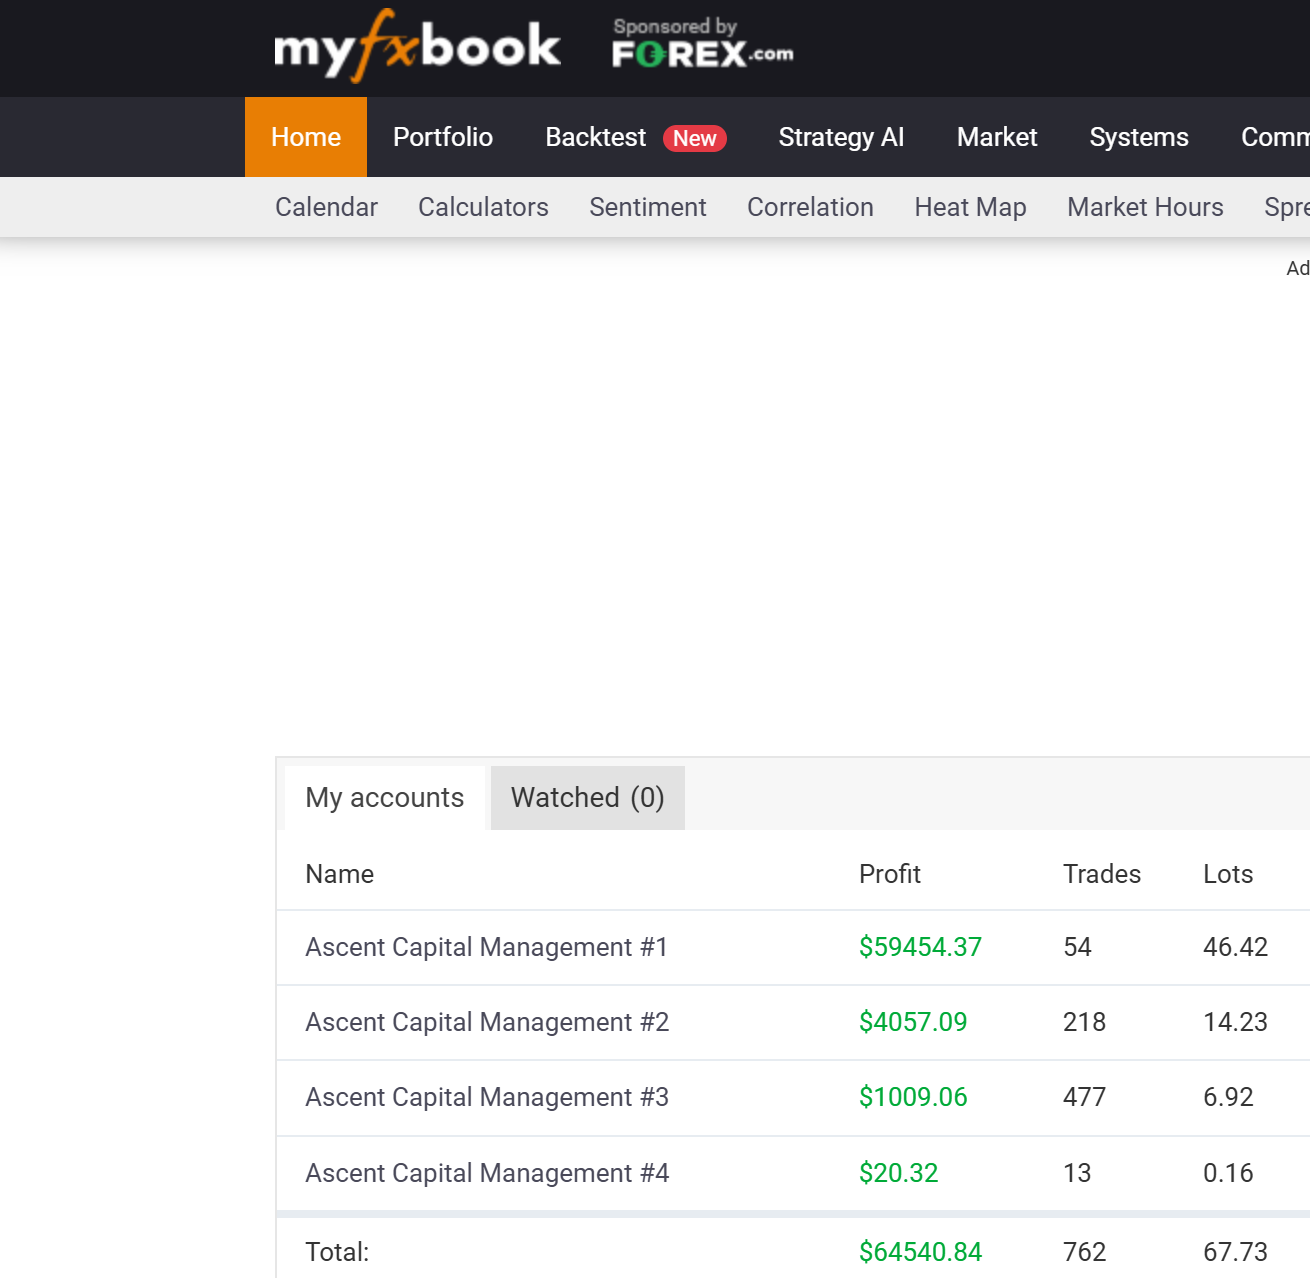Click the 14.23 lots cell
Viewport: 1310px width, 1278px height.
pyautogui.click(x=1235, y=1022)
